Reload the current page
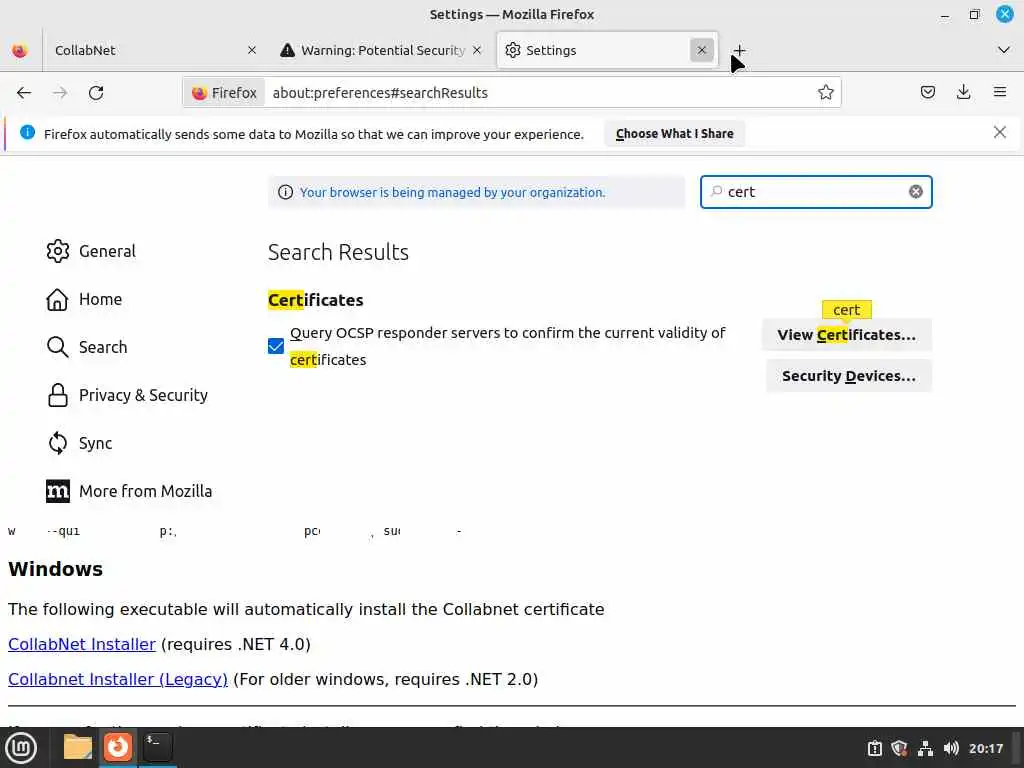This screenshot has height=768, width=1024. pyautogui.click(x=96, y=93)
